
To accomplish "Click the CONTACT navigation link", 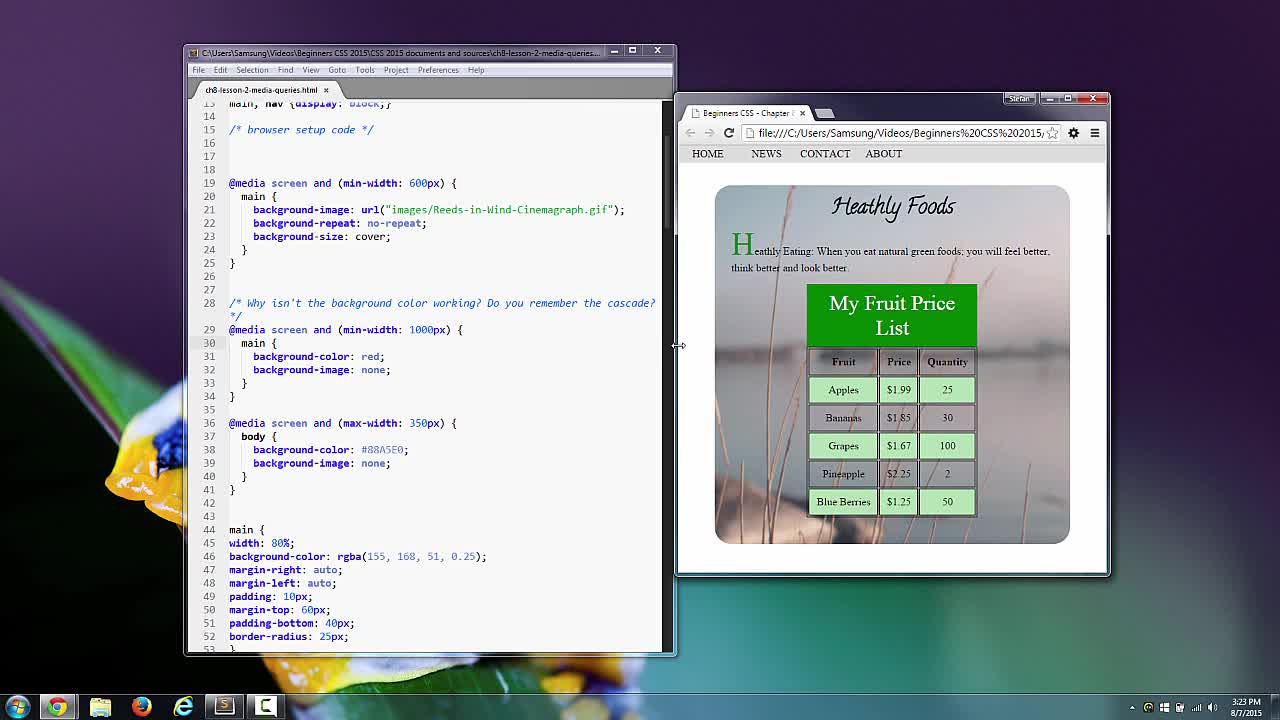I will (825, 154).
